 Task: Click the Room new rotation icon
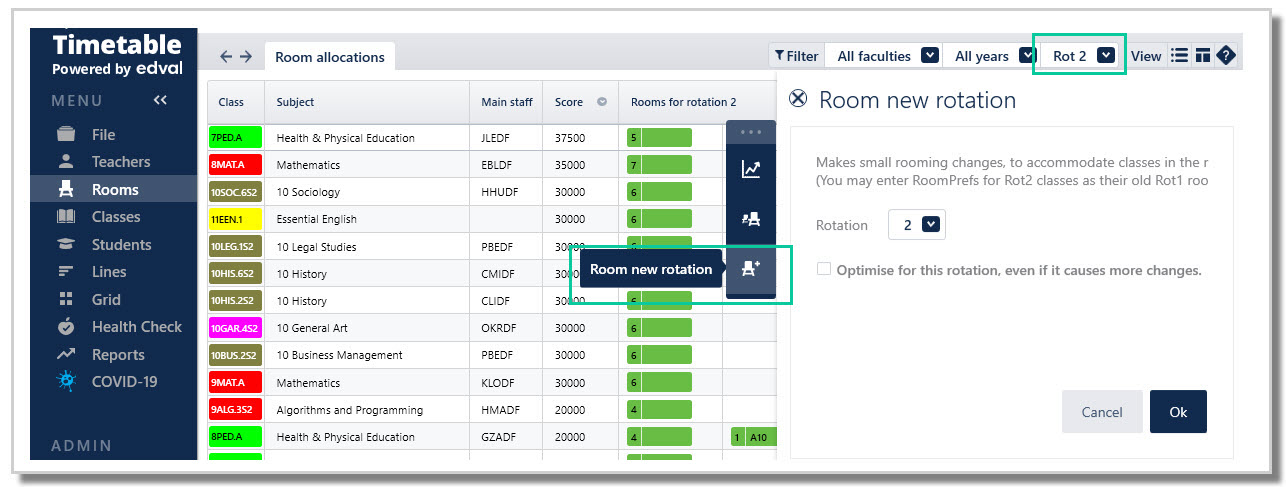[x=751, y=268]
